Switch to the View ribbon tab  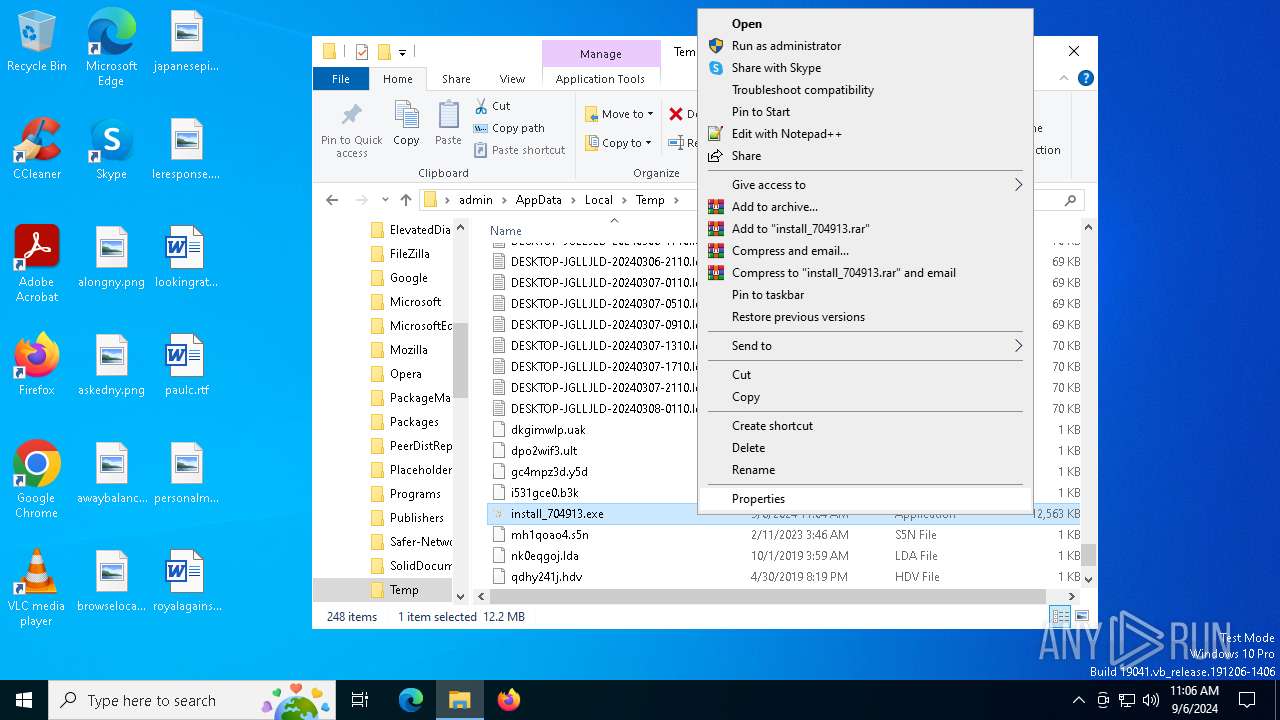point(512,79)
